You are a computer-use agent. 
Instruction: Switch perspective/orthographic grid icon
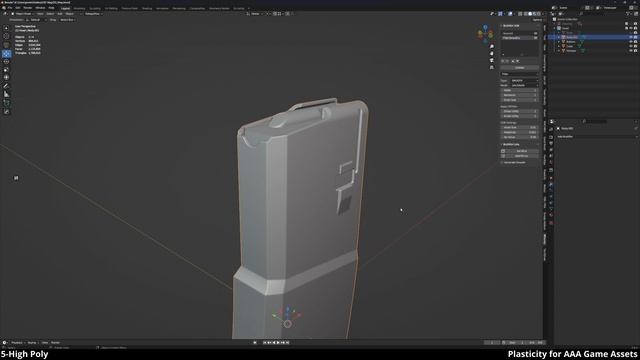(491, 67)
